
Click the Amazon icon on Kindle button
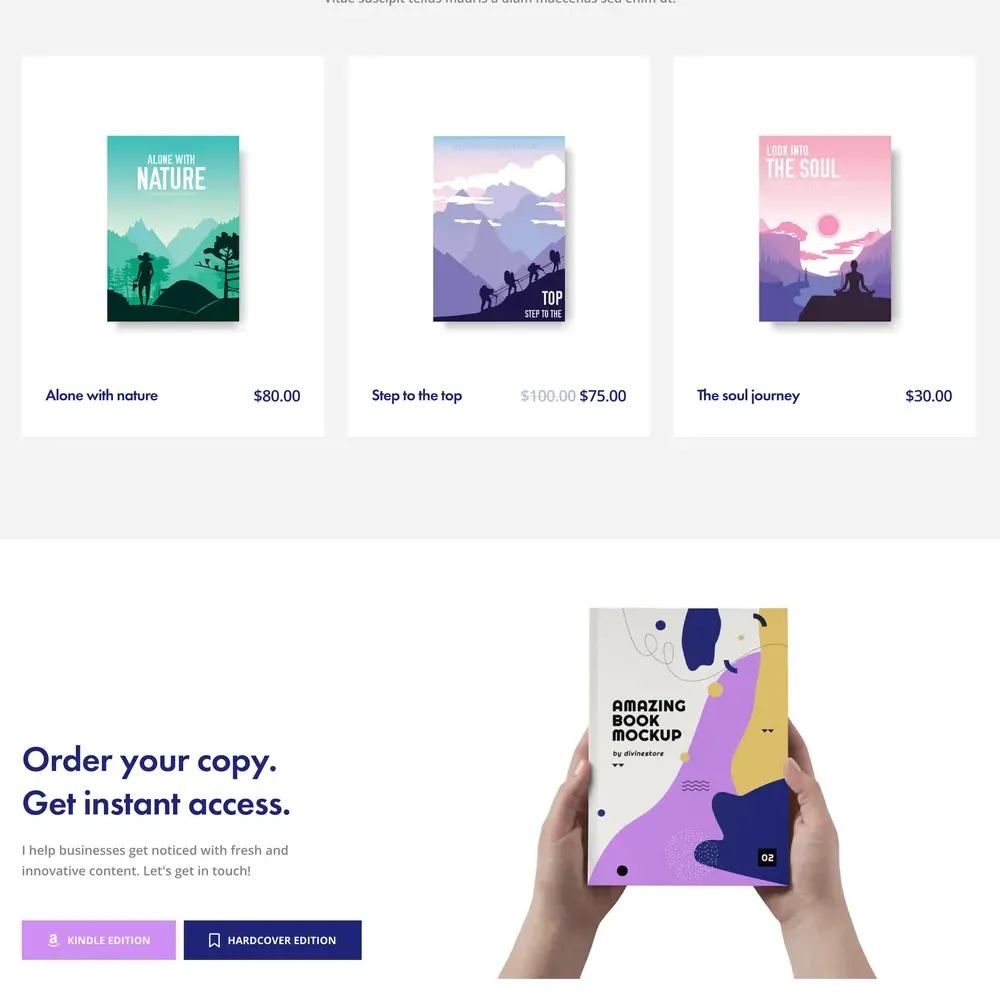(x=54, y=939)
